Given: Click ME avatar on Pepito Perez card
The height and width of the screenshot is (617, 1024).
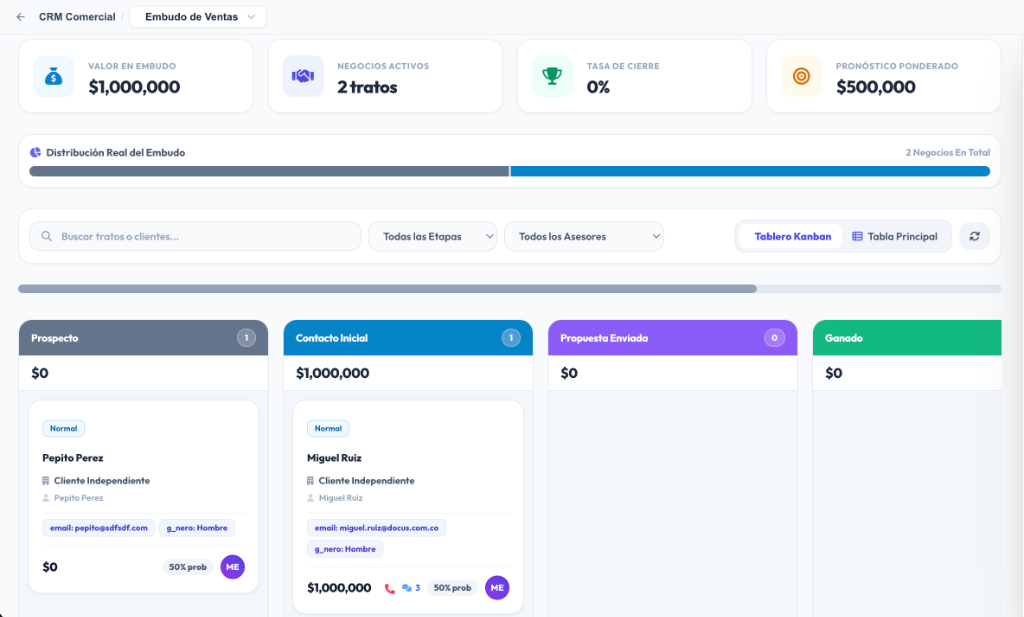Looking at the screenshot, I should 232,567.
